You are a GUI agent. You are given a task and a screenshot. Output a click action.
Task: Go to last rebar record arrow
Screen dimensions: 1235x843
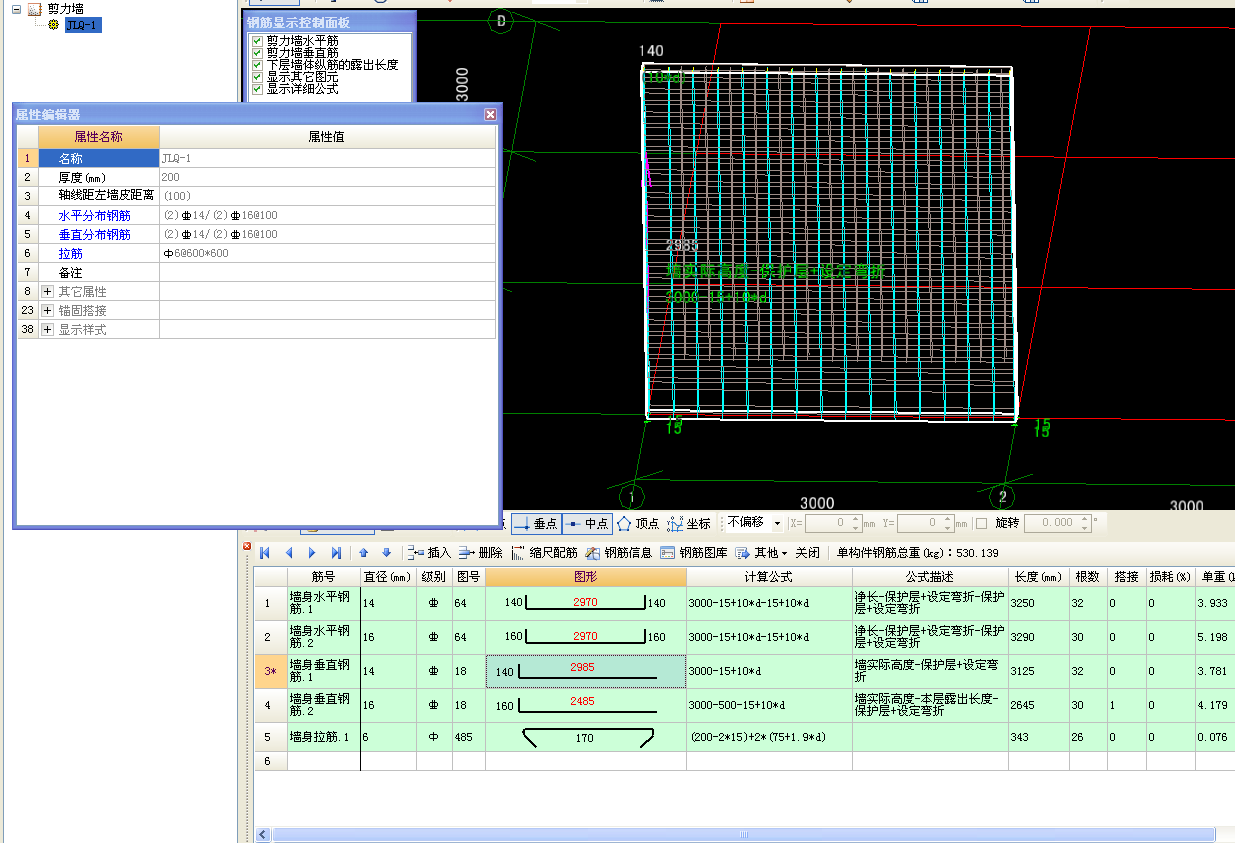336,552
